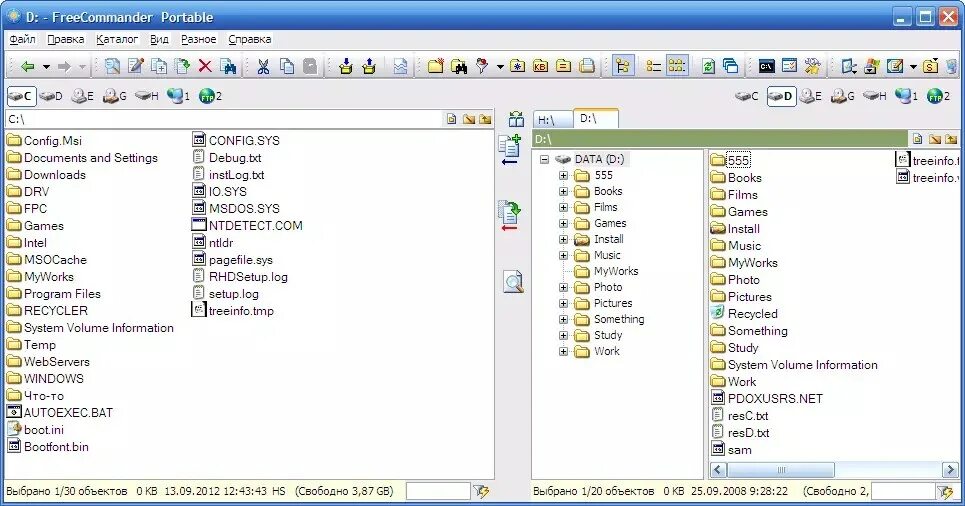Open the Вид menu

tap(159, 39)
